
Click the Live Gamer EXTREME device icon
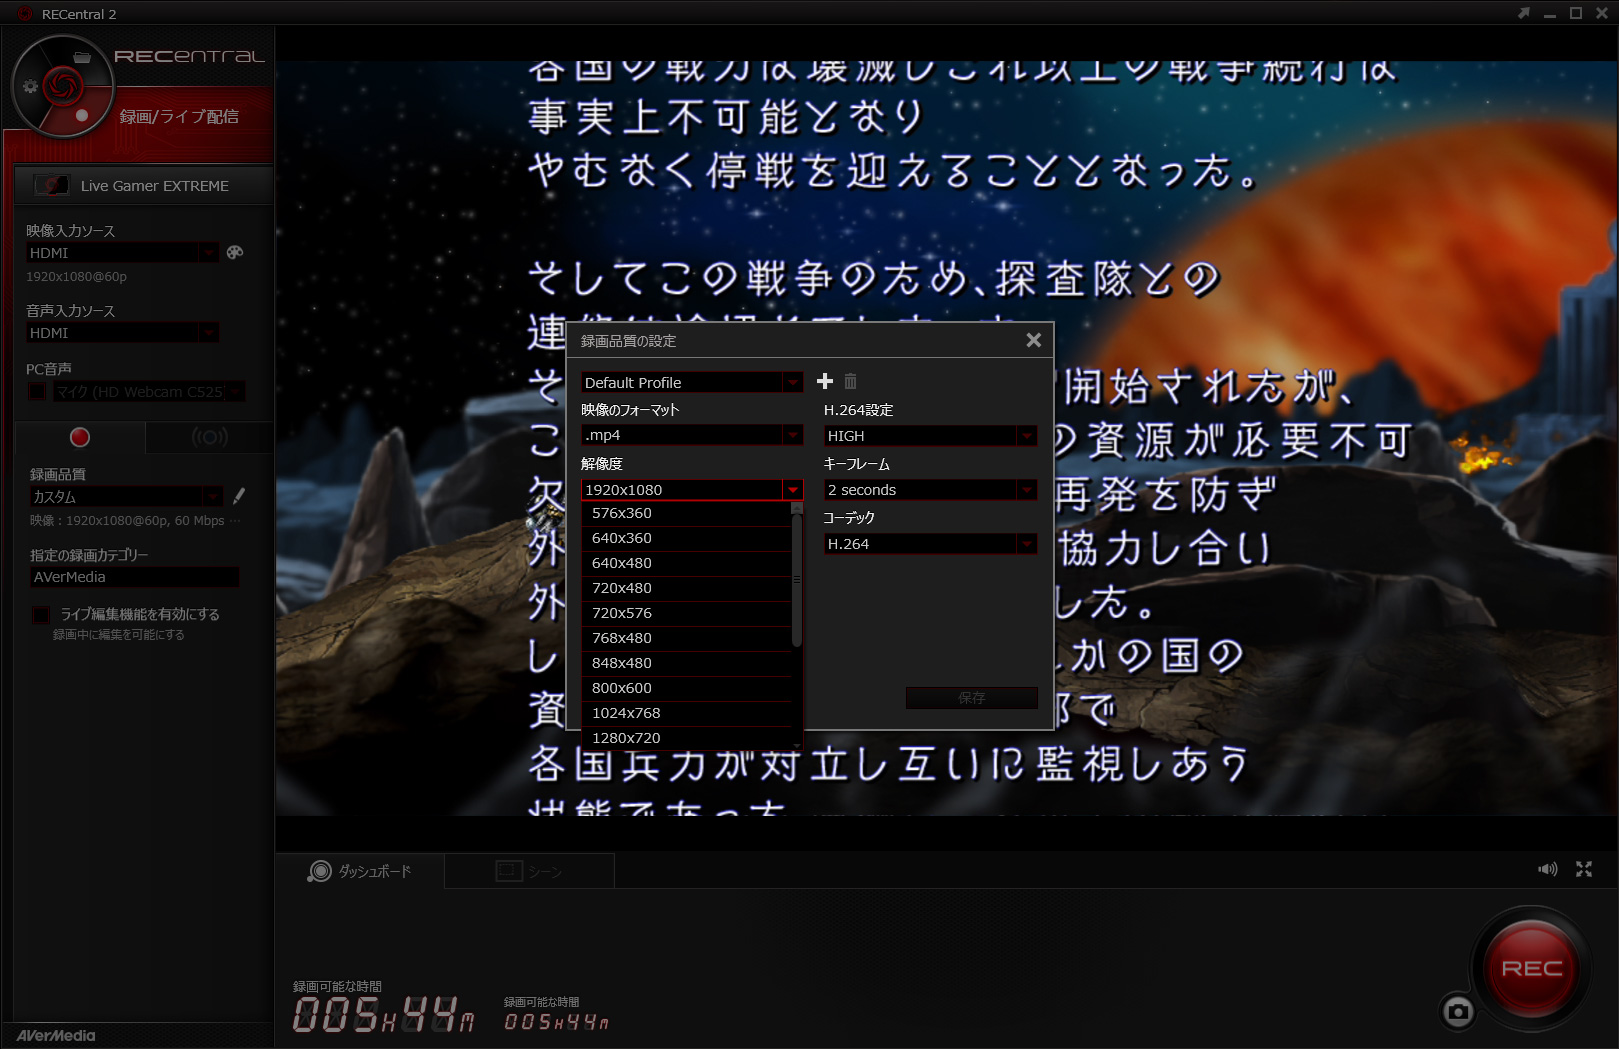pos(52,185)
